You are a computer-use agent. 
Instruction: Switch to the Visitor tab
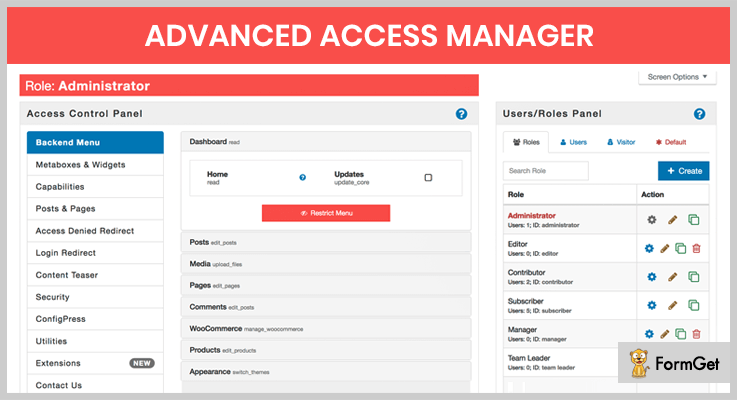click(x=620, y=142)
